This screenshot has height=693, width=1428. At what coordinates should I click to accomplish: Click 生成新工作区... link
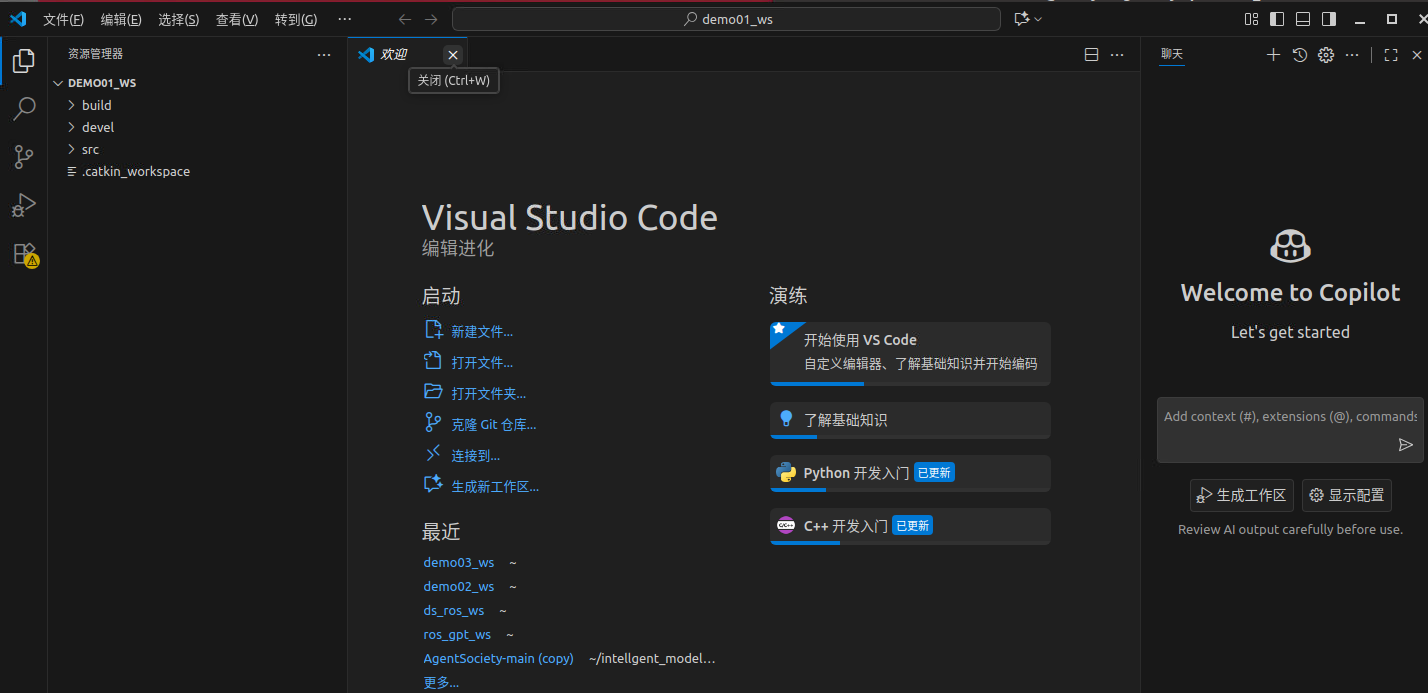pyautogui.click(x=482, y=487)
